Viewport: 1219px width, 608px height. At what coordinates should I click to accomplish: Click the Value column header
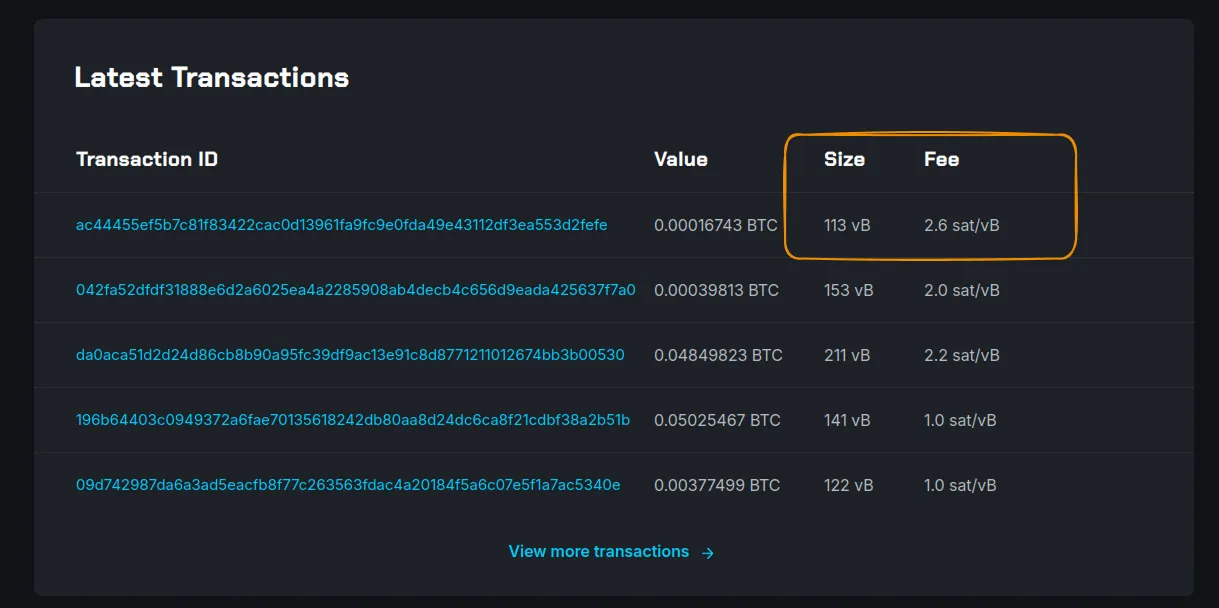point(681,158)
